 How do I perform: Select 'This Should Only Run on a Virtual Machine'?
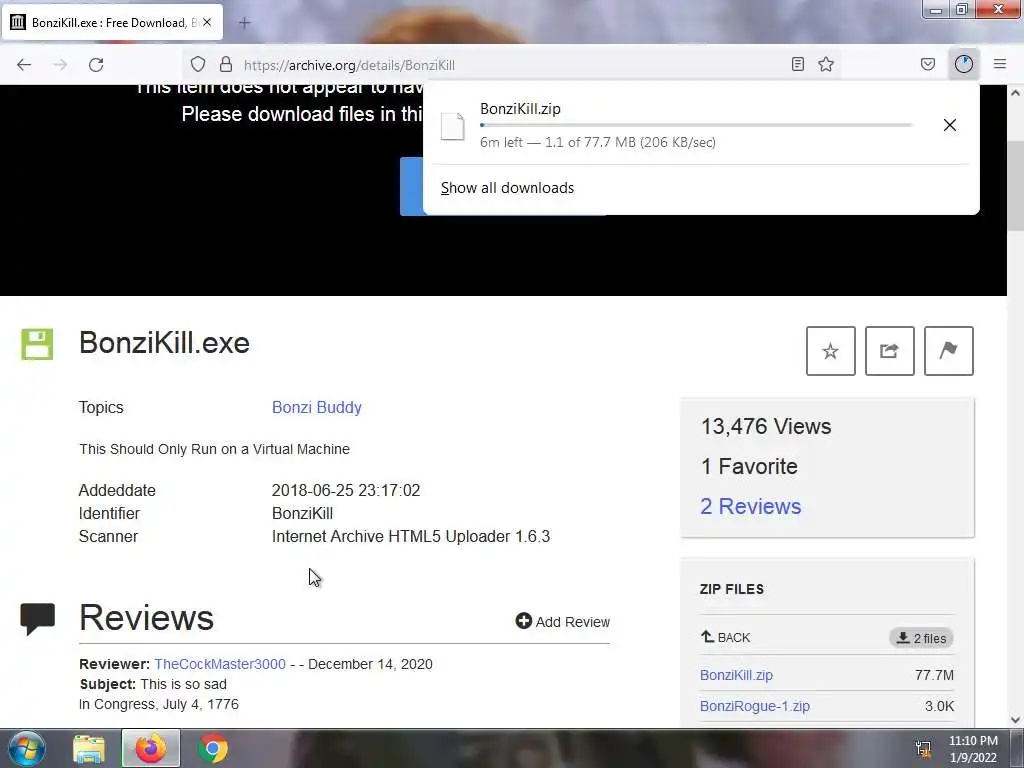[x=214, y=449]
